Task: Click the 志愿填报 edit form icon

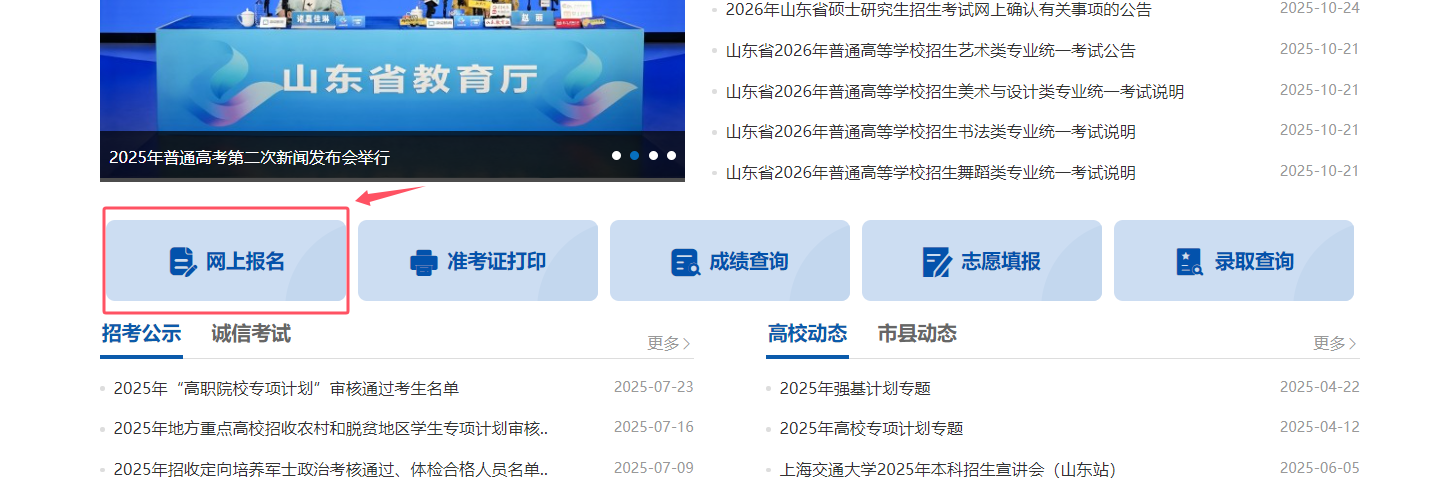Action: click(x=937, y=262)
